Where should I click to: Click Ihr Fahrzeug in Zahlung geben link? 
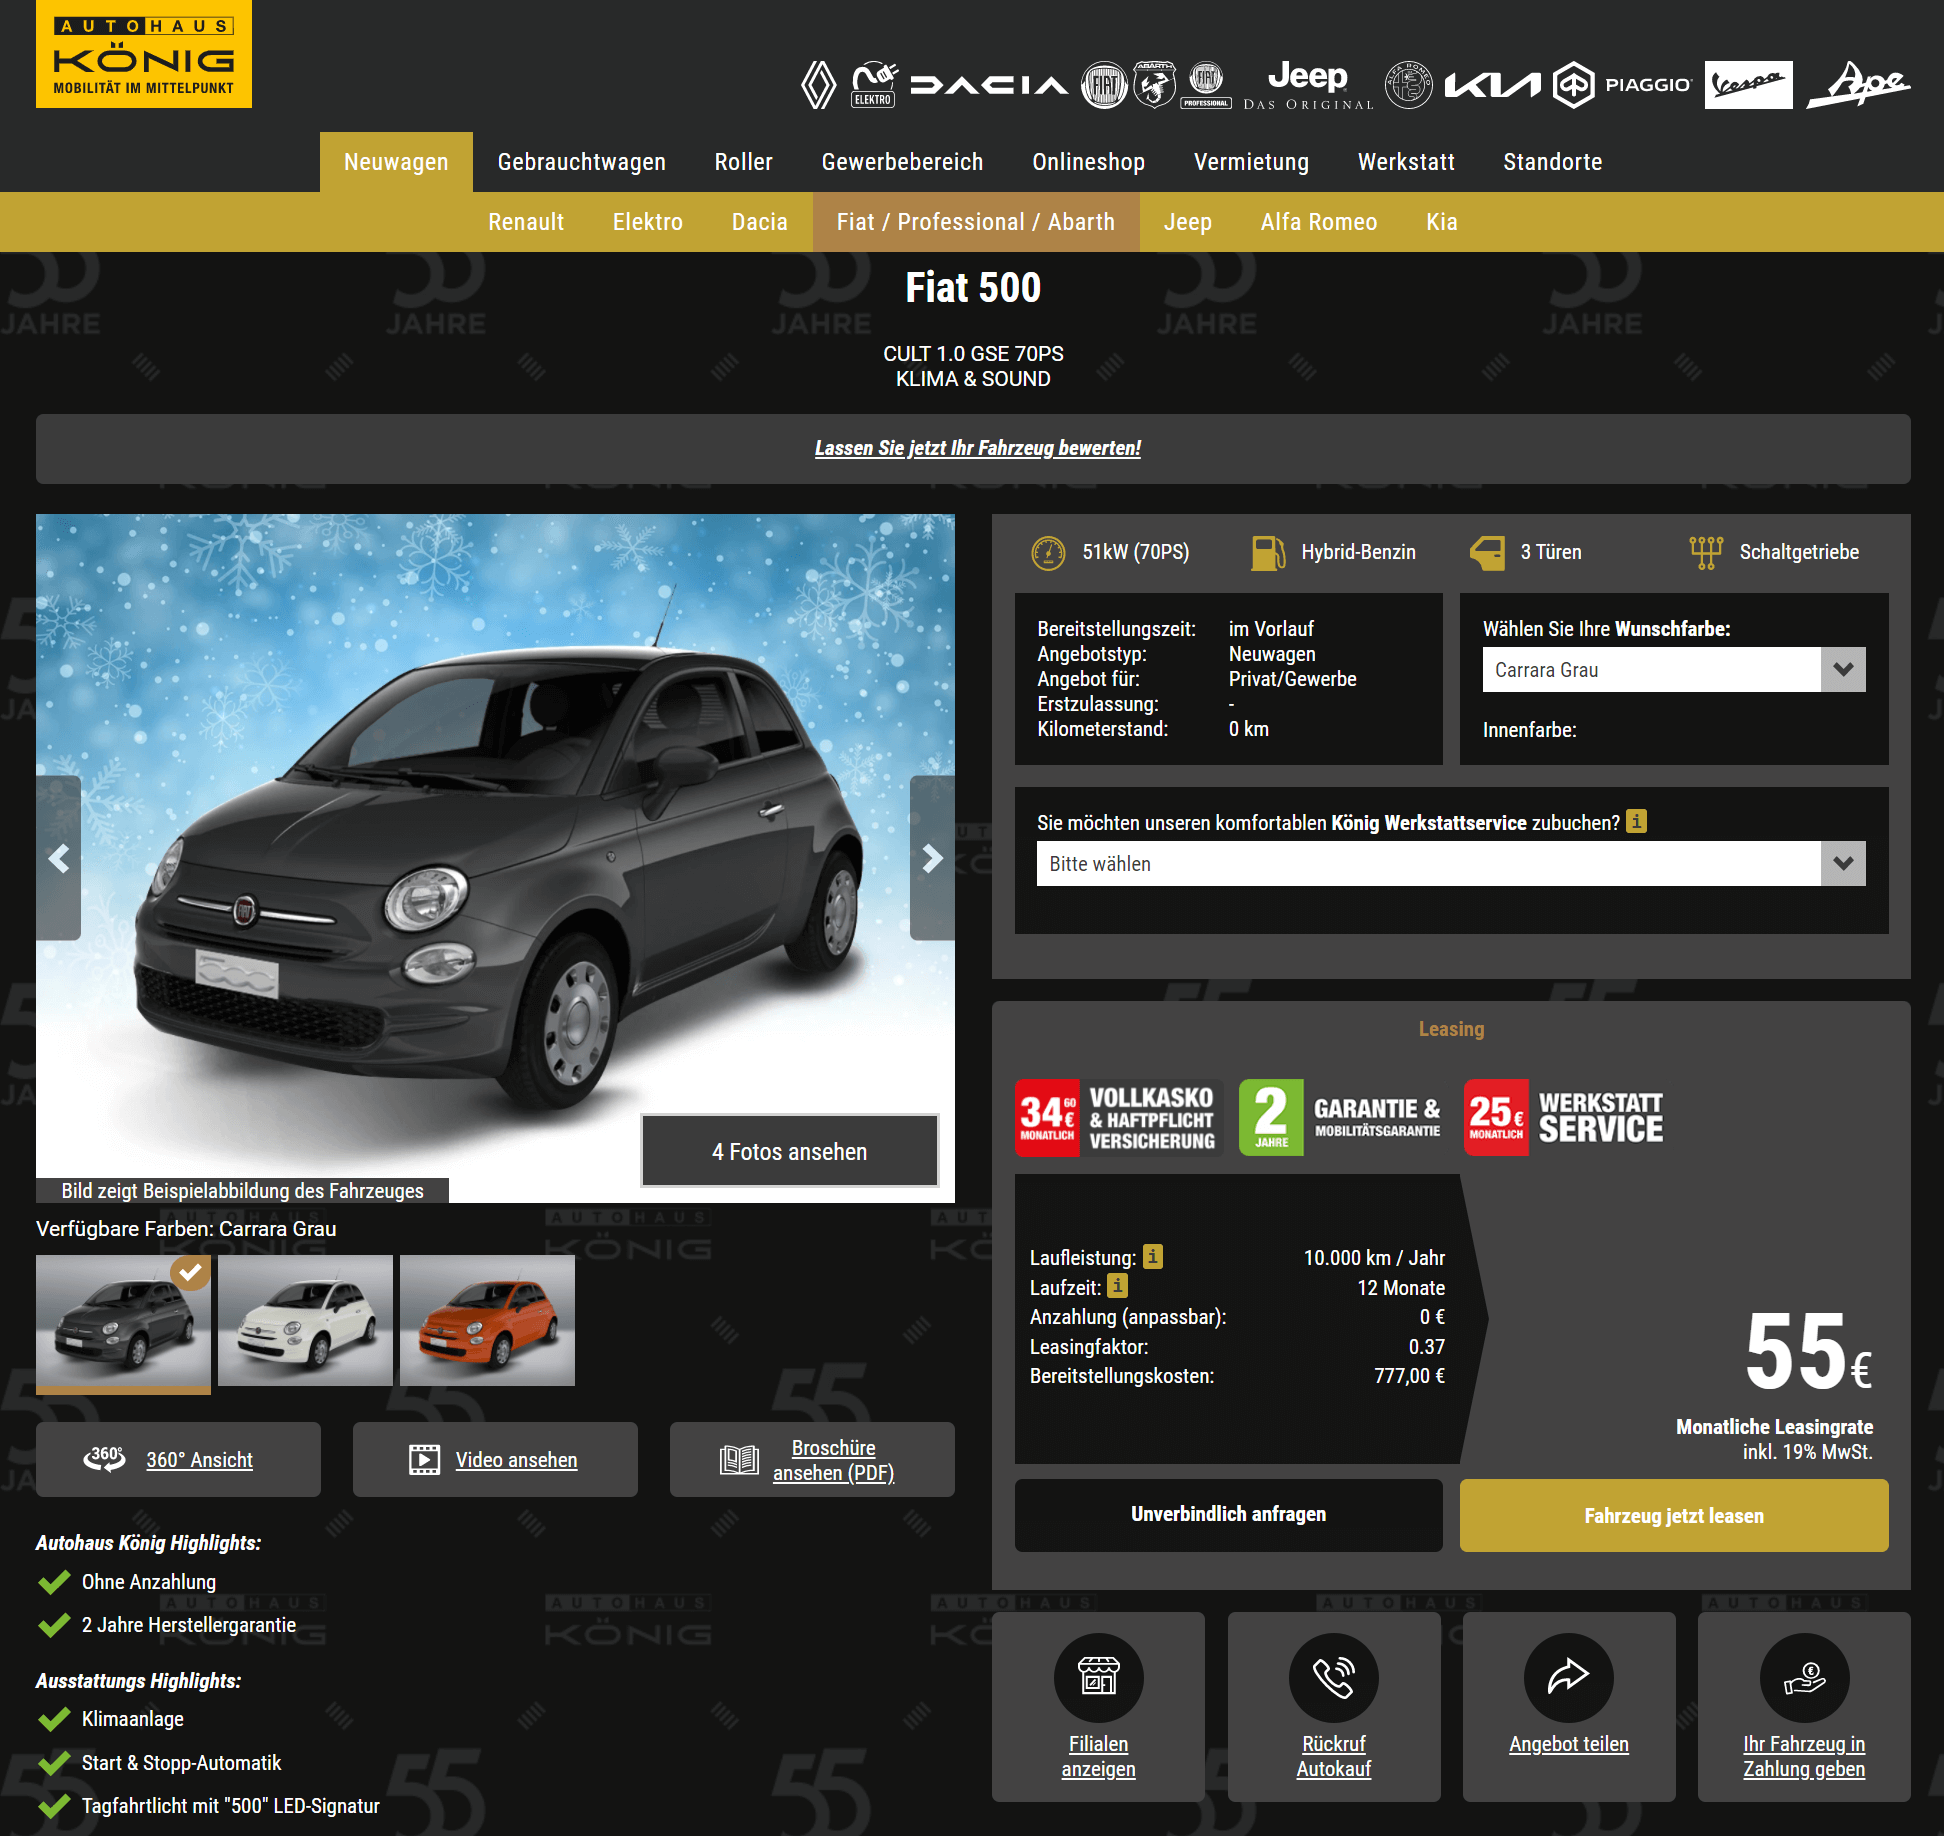point(1804,1756)
